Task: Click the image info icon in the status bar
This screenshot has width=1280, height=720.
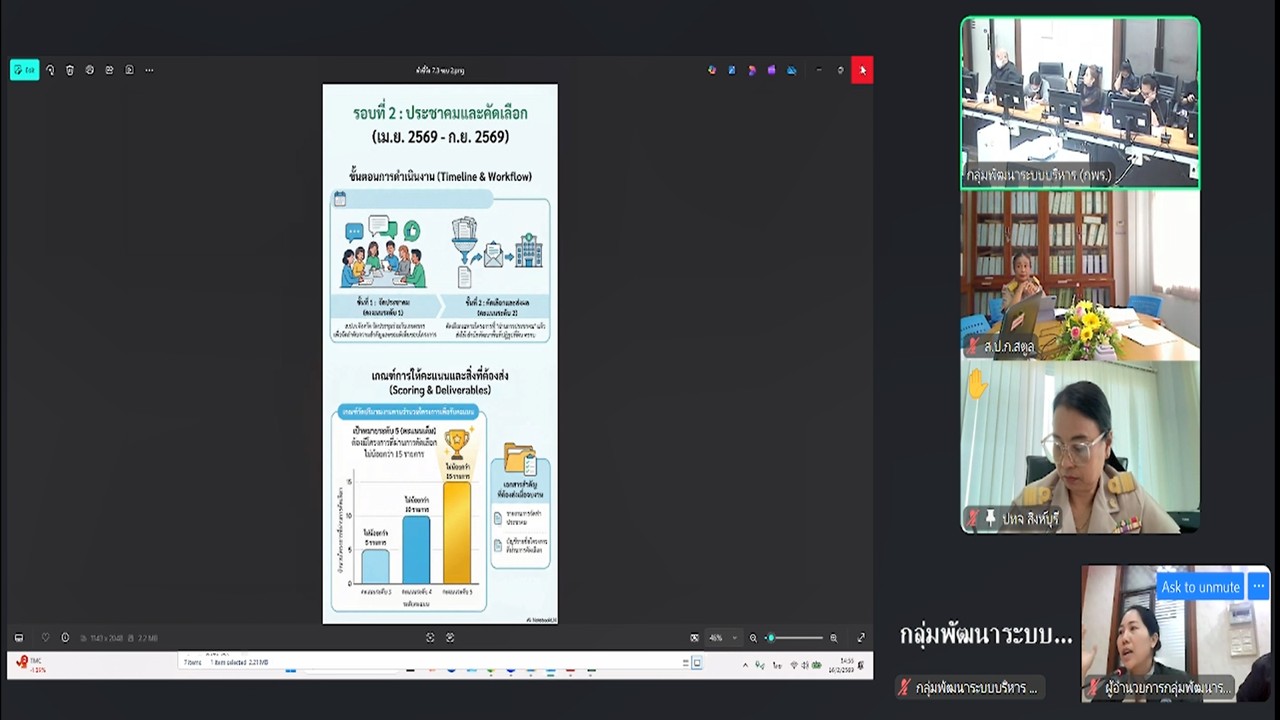Action: pos(65,638)
